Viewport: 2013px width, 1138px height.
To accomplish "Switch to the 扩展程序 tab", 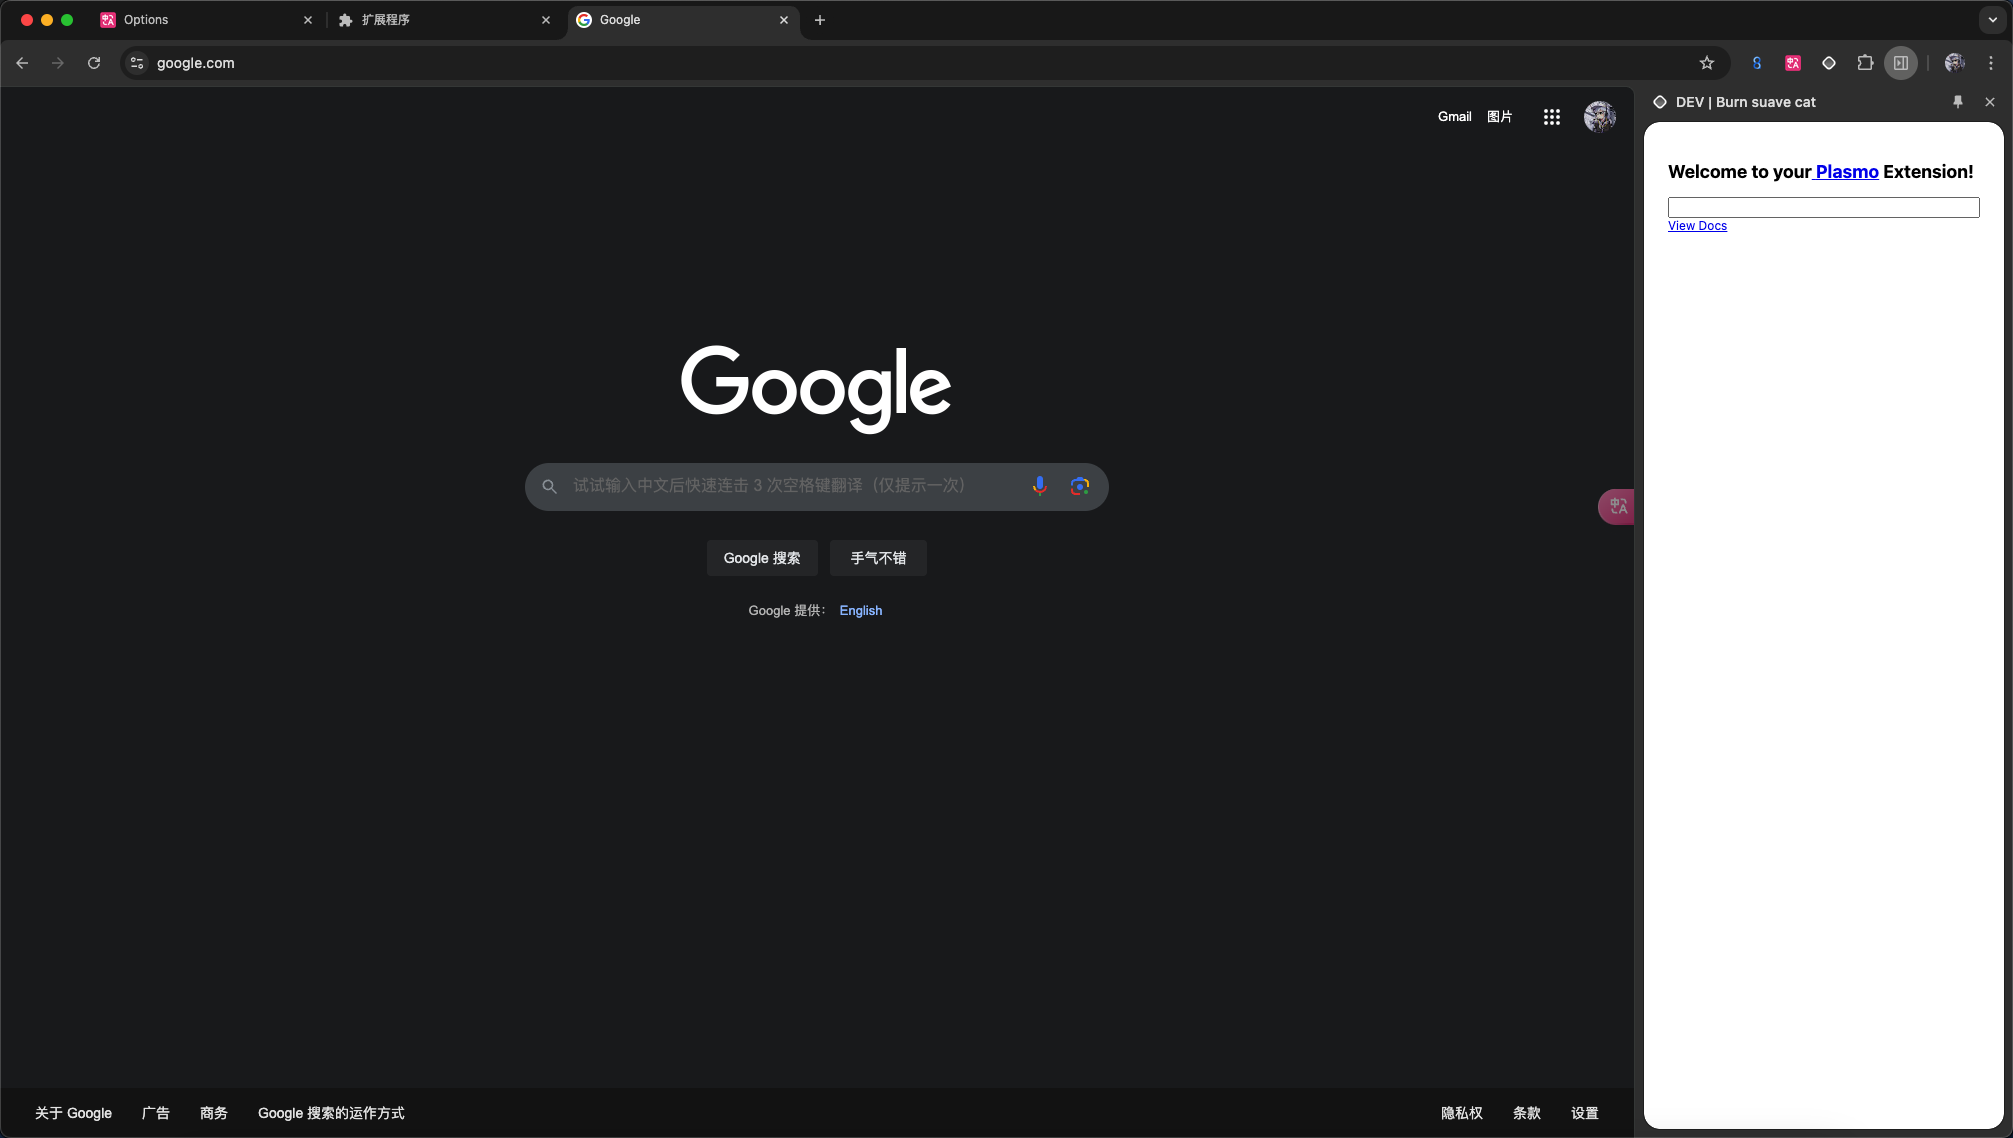I will click(x=445, y=20).
